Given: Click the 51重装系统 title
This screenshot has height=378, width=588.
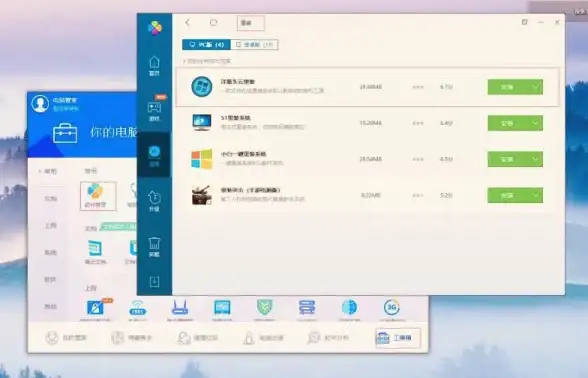Looking at the screenshot, I should pos(236,118).
